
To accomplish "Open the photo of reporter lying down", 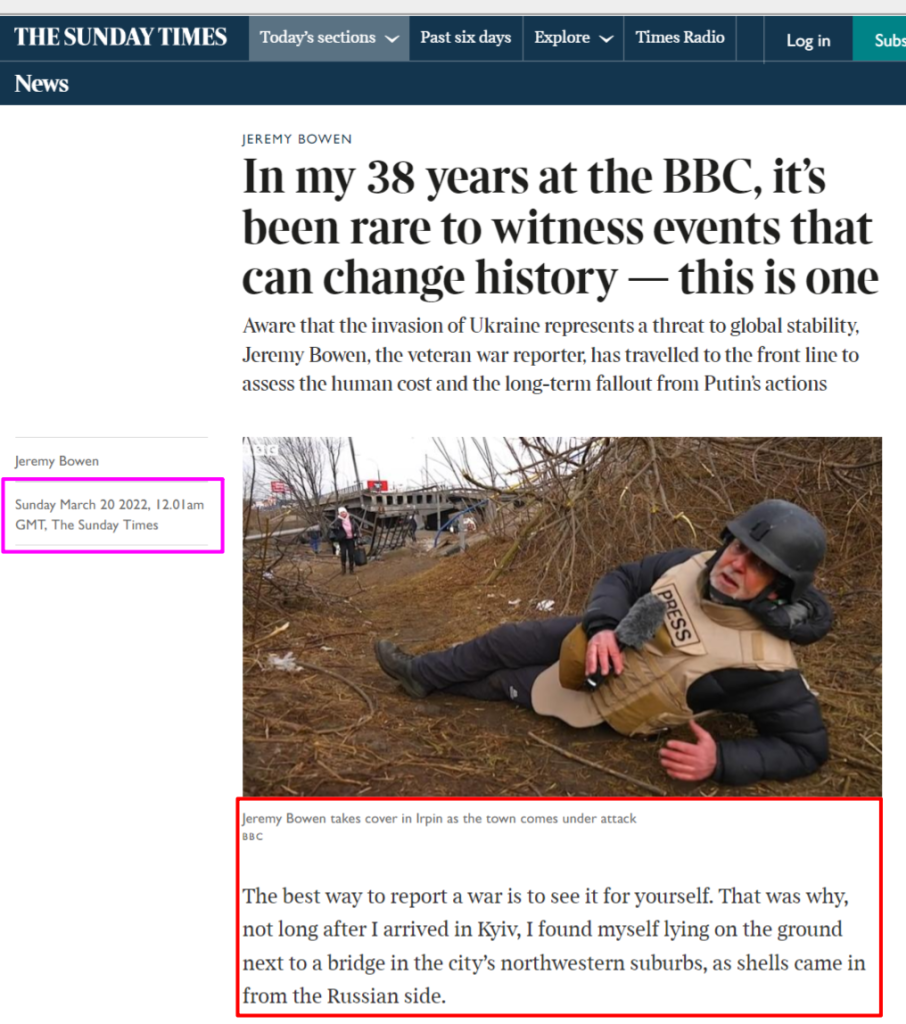I will (562, 616).
